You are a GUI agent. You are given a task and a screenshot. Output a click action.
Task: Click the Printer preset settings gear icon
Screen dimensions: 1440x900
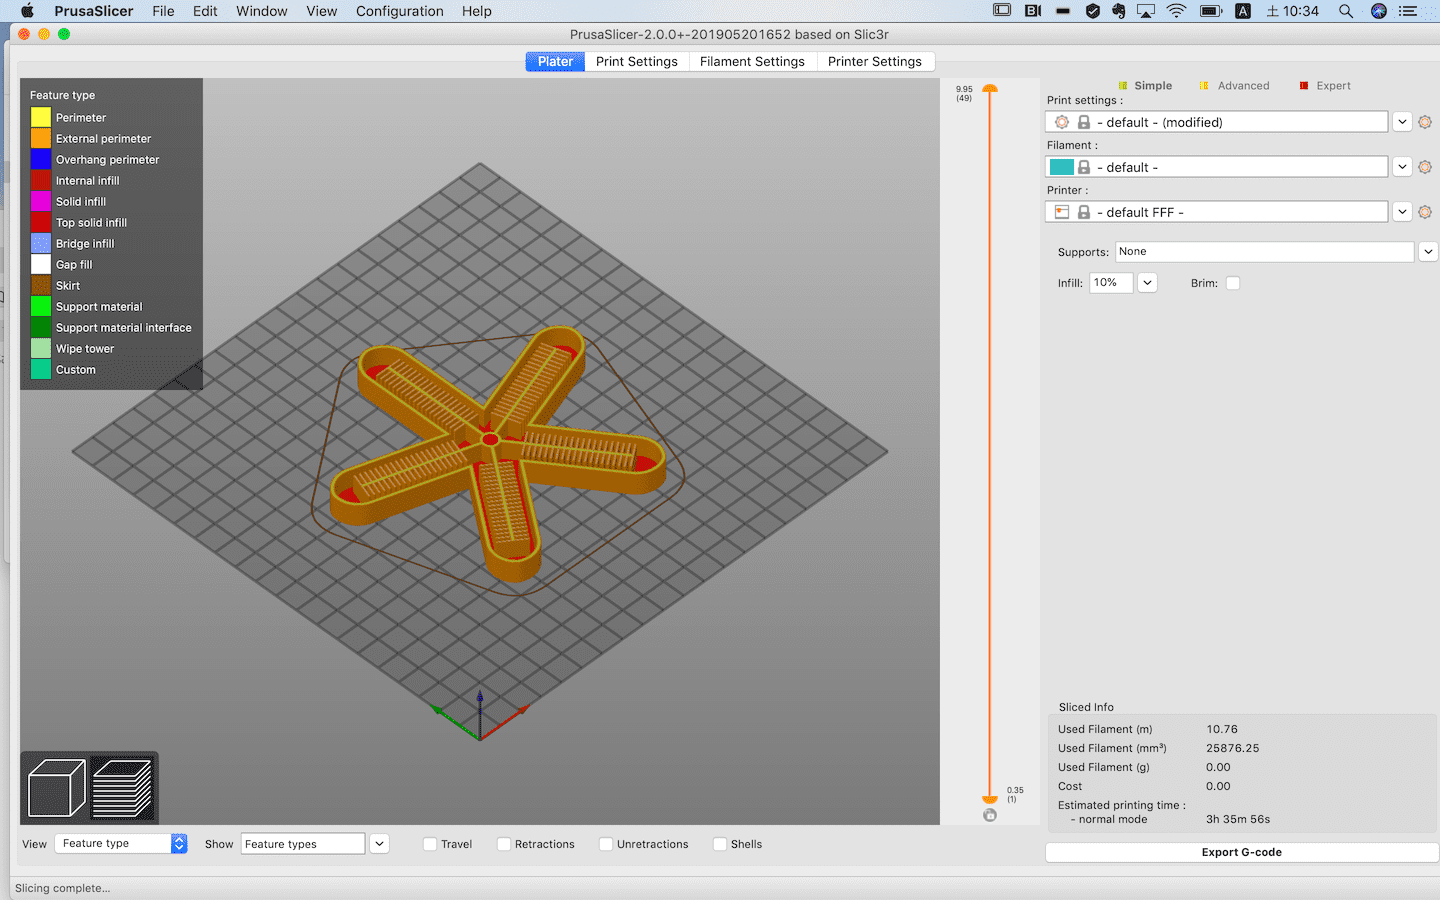tap(1425, 212)
